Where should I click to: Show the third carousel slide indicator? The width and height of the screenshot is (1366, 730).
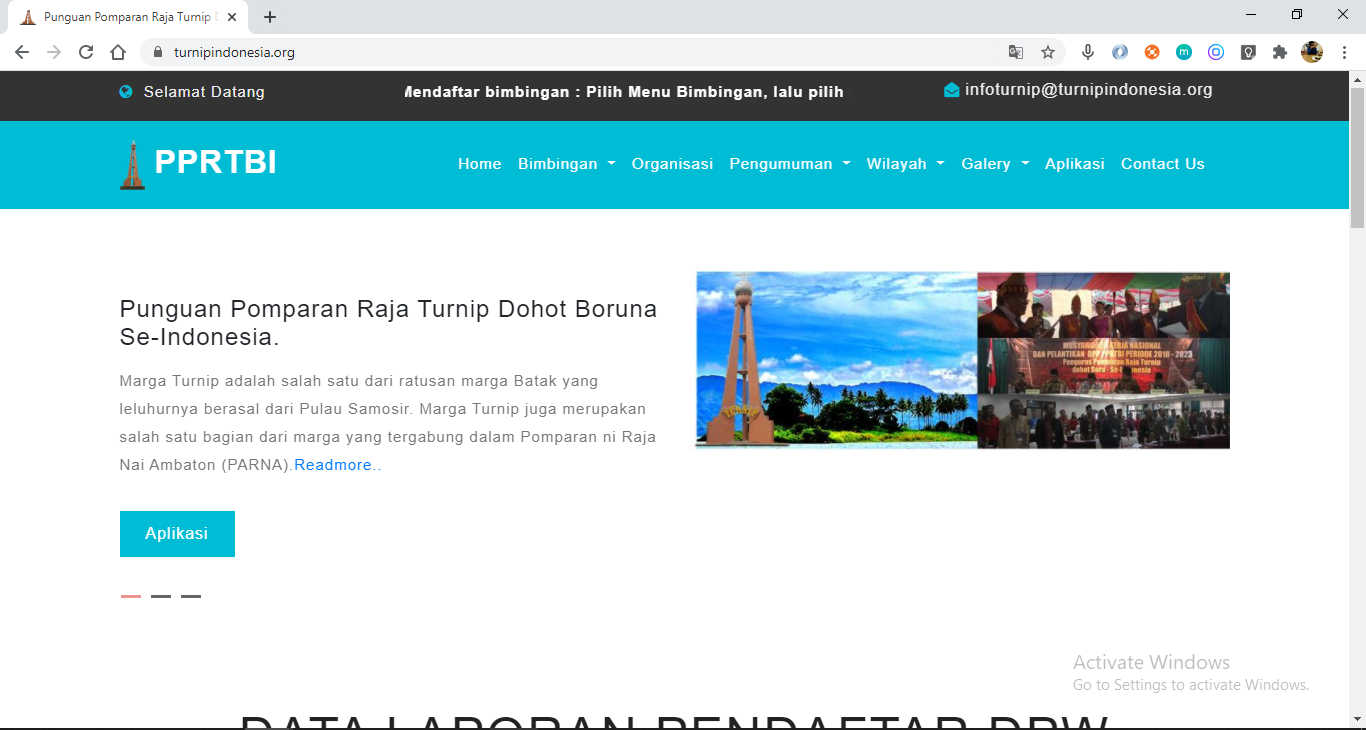pyautogui.click(x=191, y=596)
